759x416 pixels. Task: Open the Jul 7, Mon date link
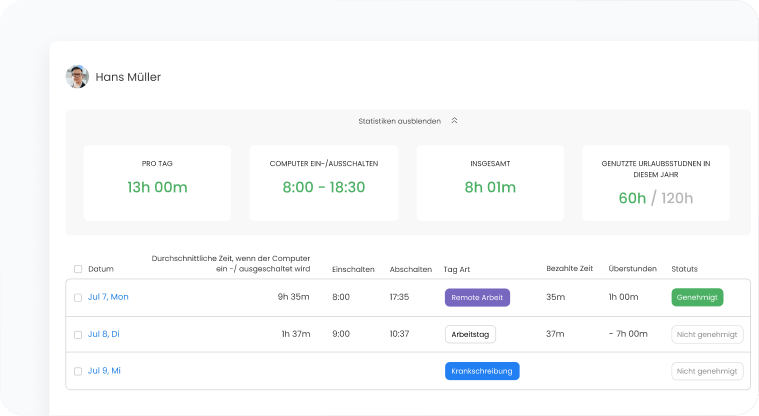108,297
